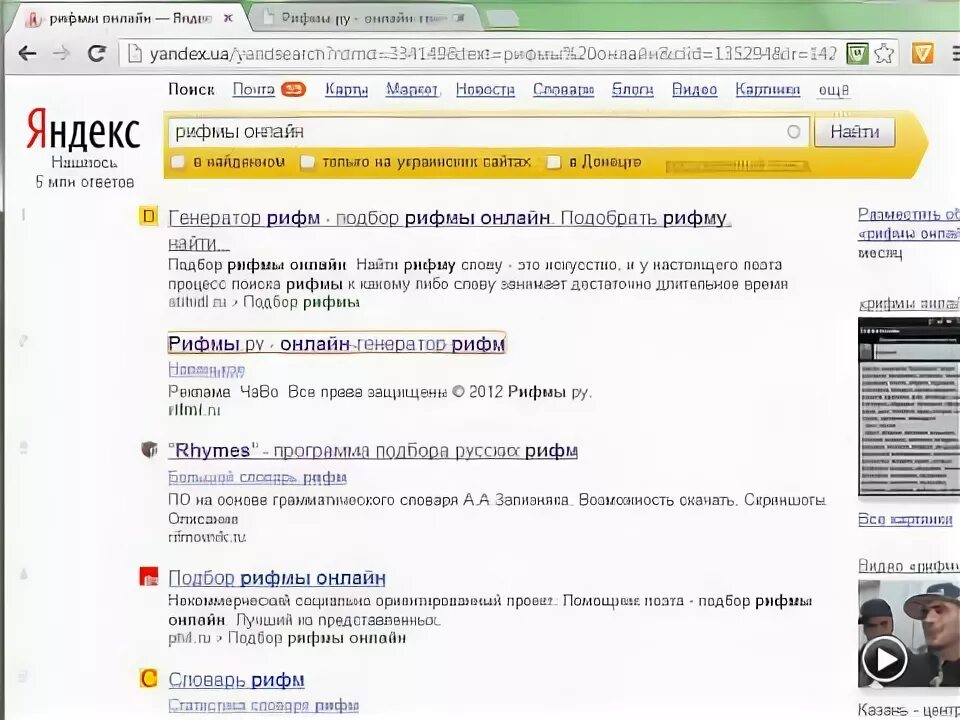Image resolution: width=960 pixels, height=720 pixels.
Task: Open Видео in top navigation
Action: click(x=694, y=89)
